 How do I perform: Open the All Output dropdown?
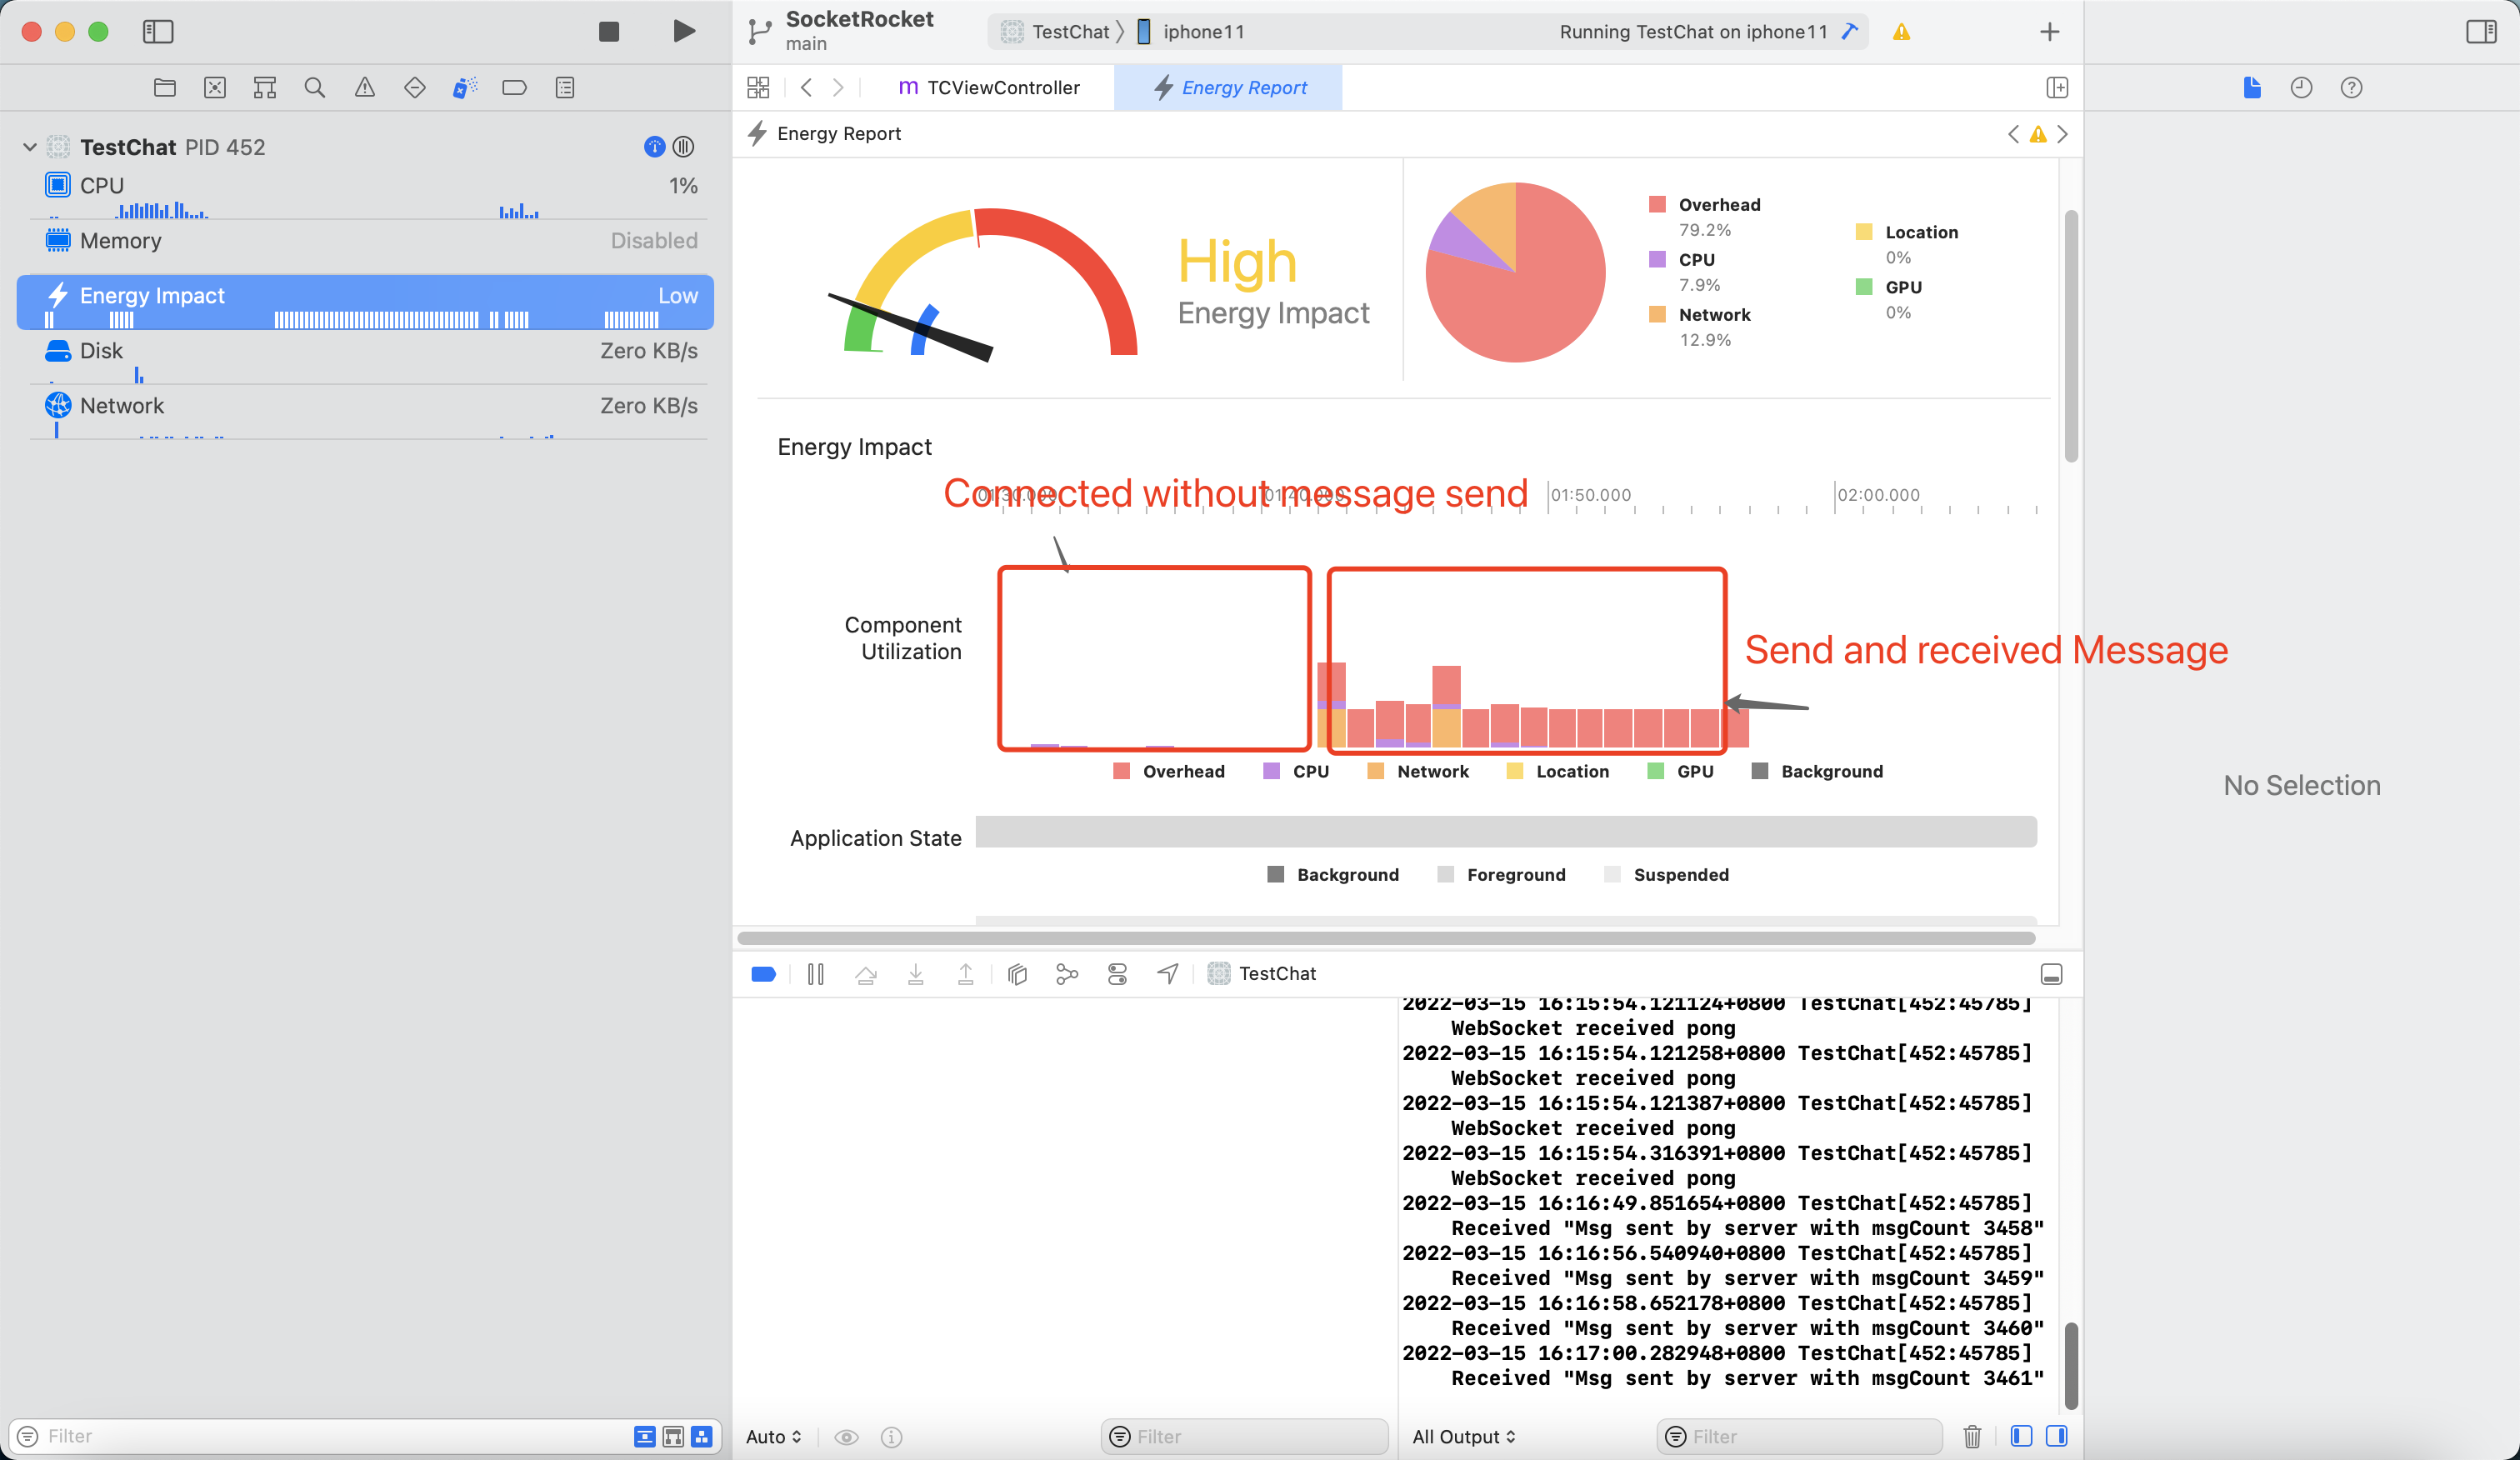(x=1463, y=1436)
